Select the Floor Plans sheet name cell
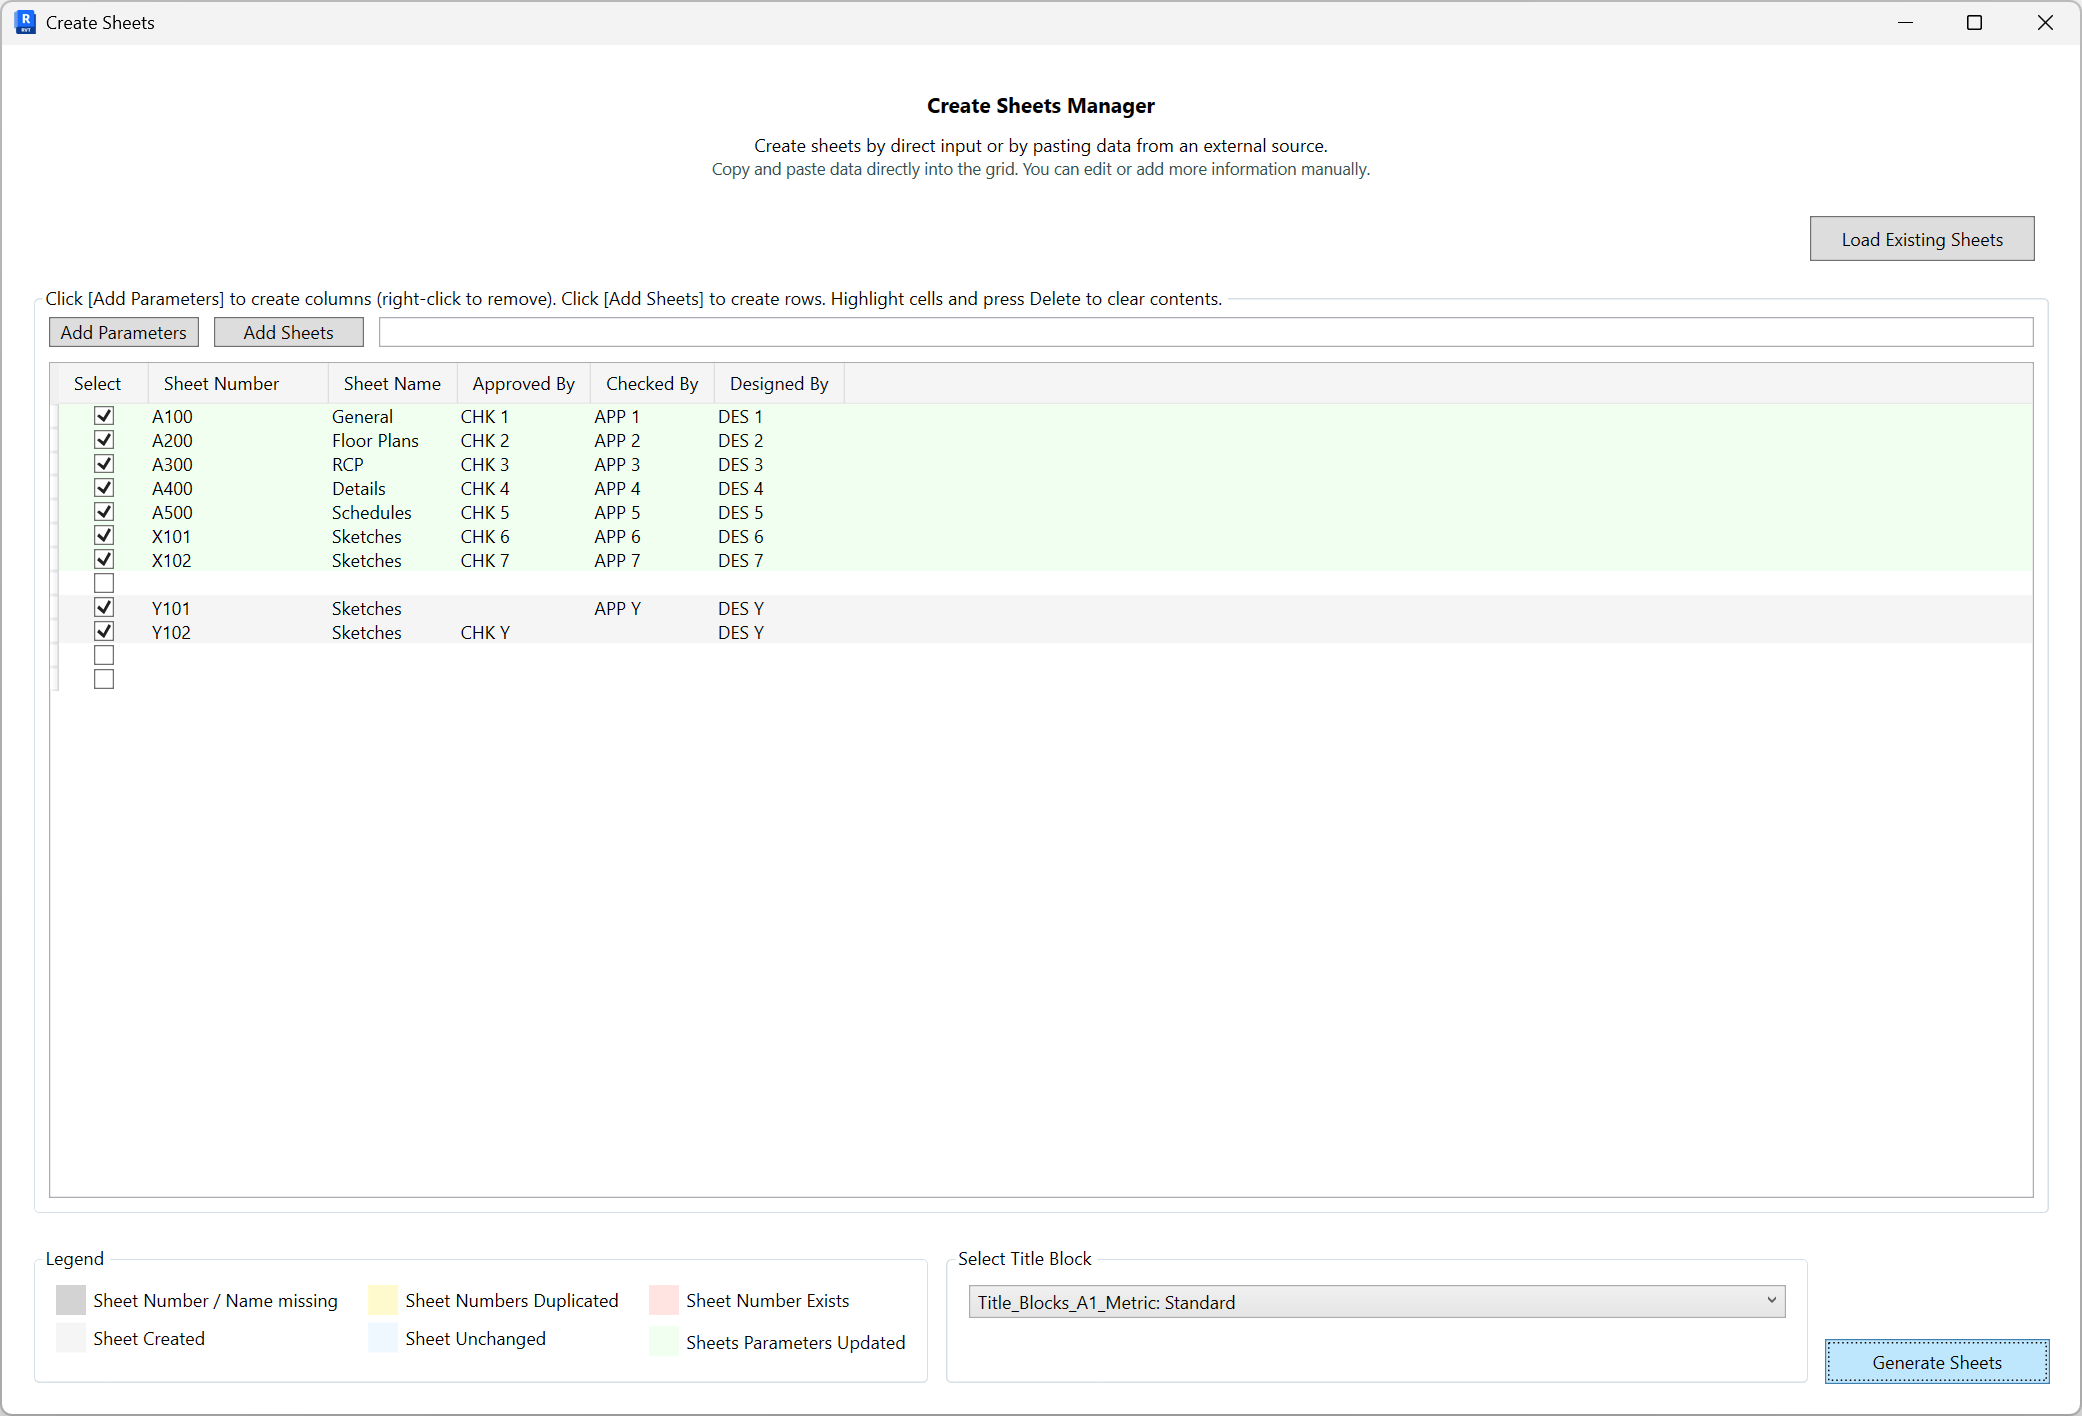Image resolution: width=2082 pixels, height=1416 pixels. (375, 440)
